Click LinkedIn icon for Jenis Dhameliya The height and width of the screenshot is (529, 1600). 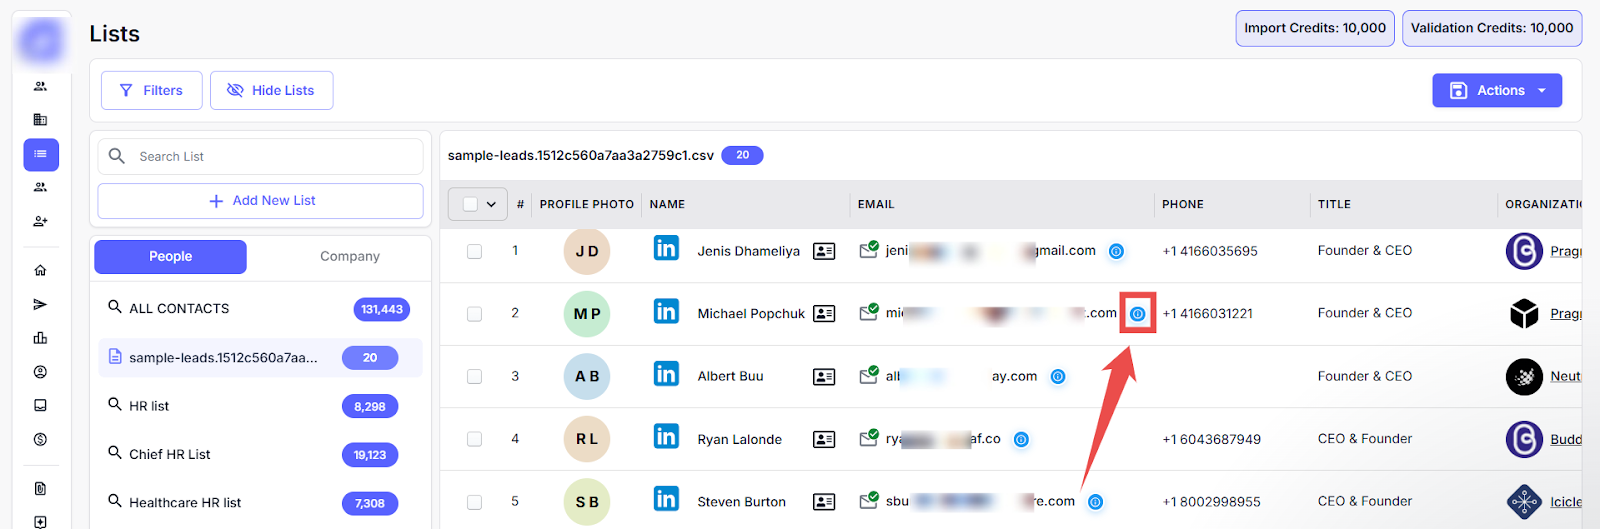666,248
